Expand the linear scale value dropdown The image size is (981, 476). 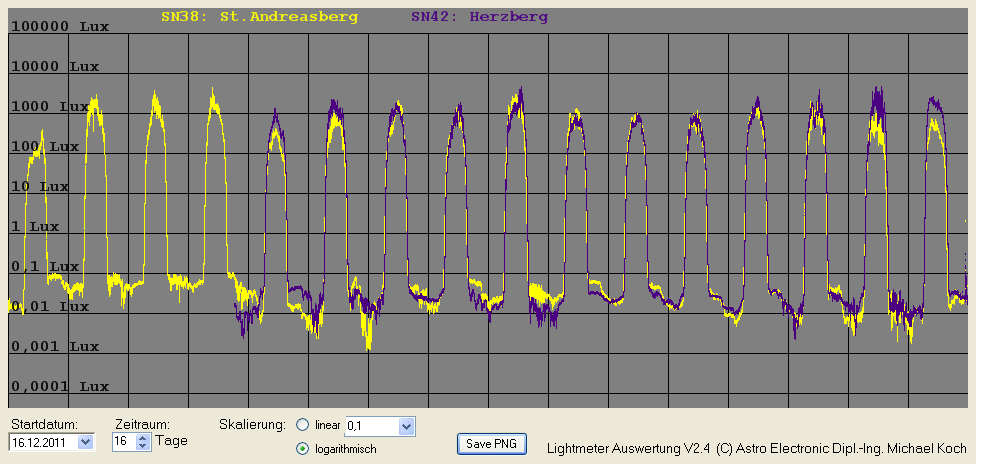coord(405,426)
